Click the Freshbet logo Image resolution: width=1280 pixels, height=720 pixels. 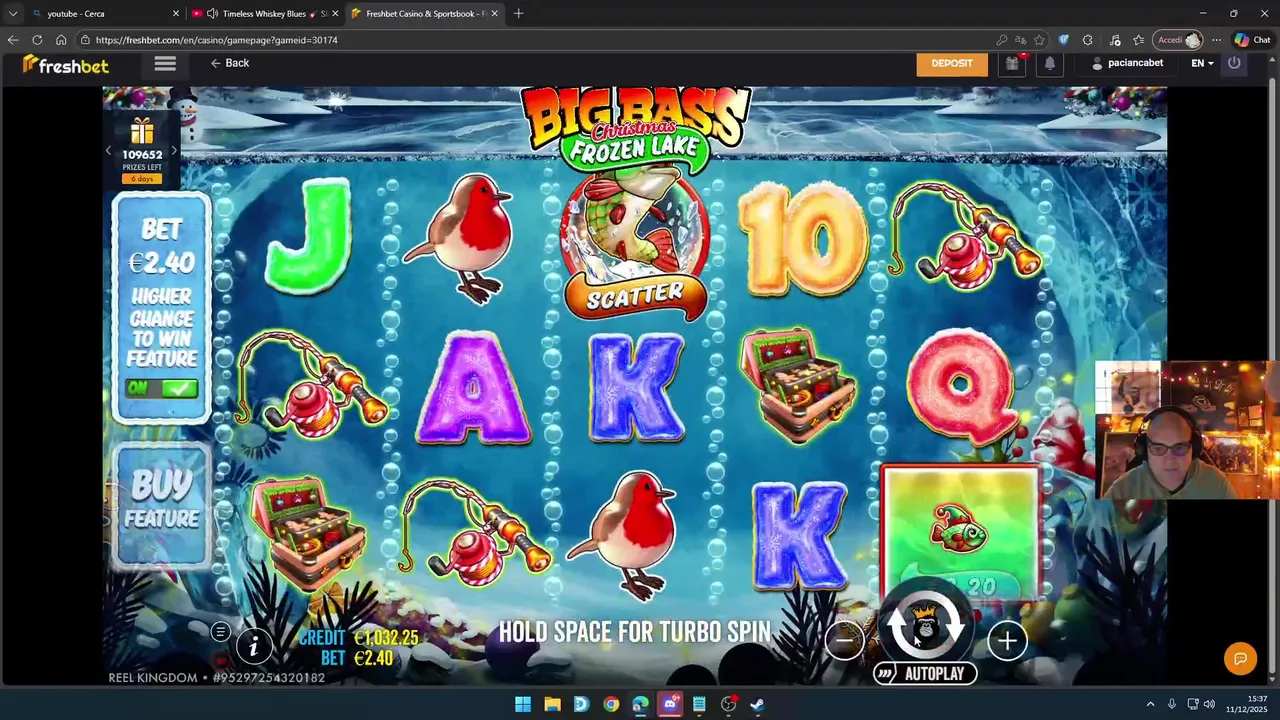tap(66, 65)
